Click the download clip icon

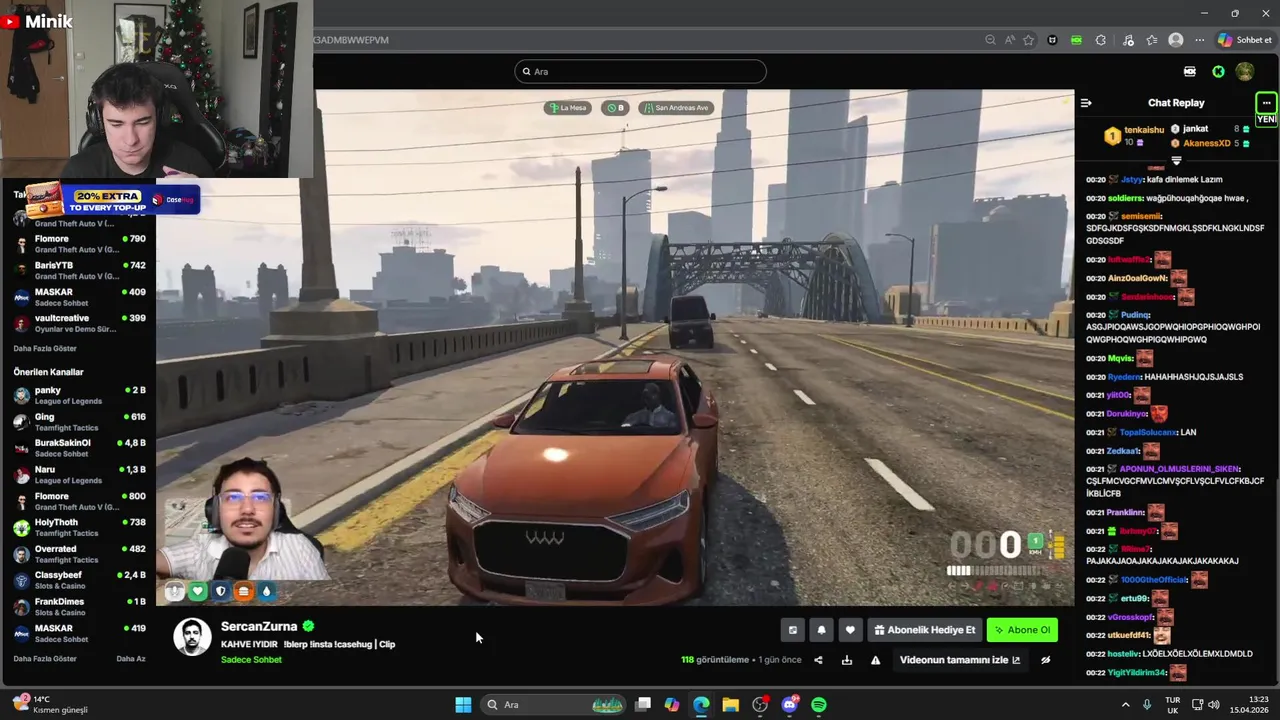(847, 660)
